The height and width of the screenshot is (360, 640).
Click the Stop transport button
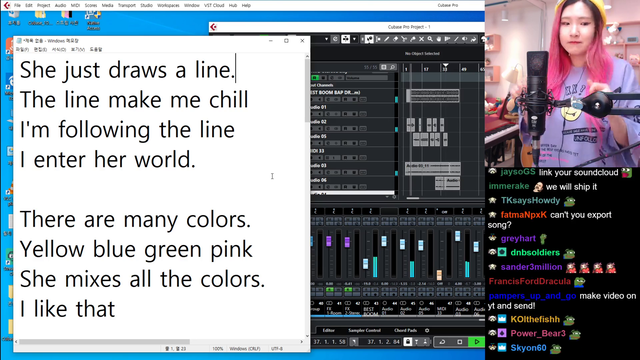[x=460, y=342]
